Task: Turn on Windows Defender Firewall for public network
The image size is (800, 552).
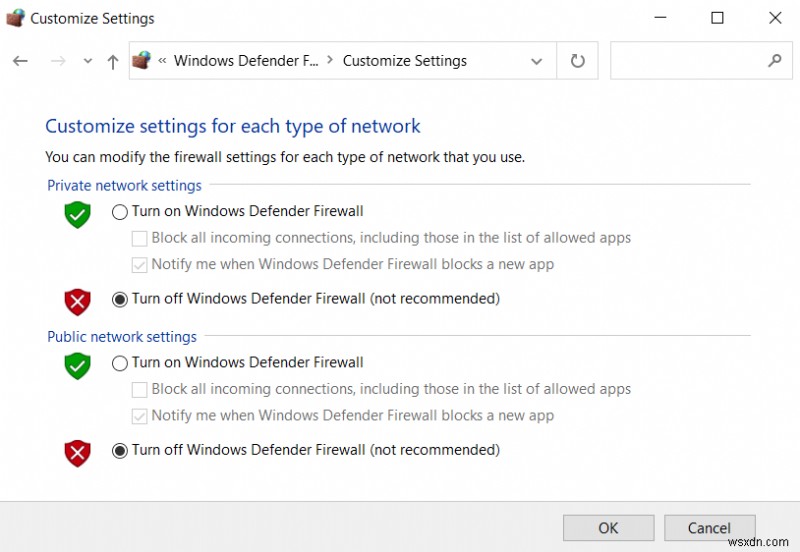Action: point(120,363)
